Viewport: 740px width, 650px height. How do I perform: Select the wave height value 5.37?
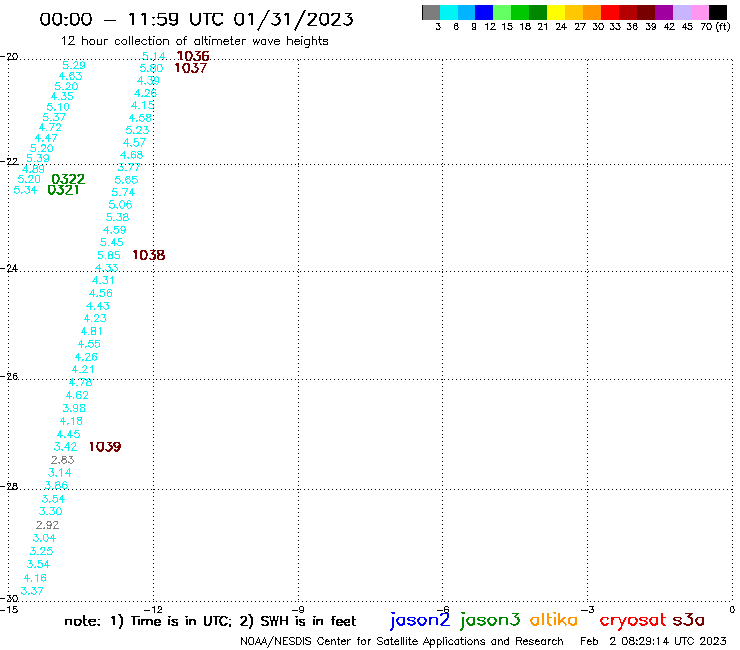tap(54, 118)
